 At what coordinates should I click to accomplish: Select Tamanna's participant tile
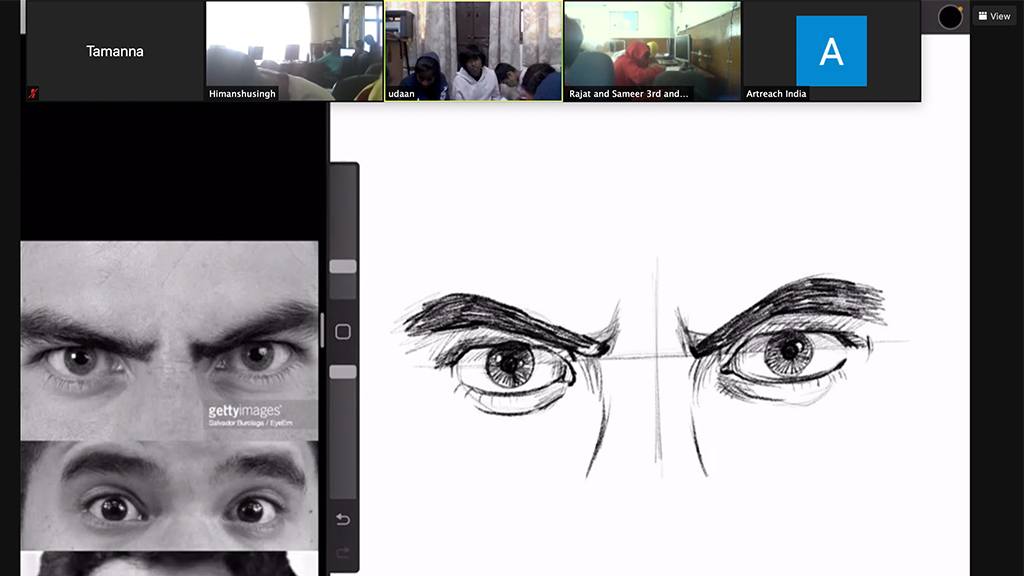click(115, 51)
